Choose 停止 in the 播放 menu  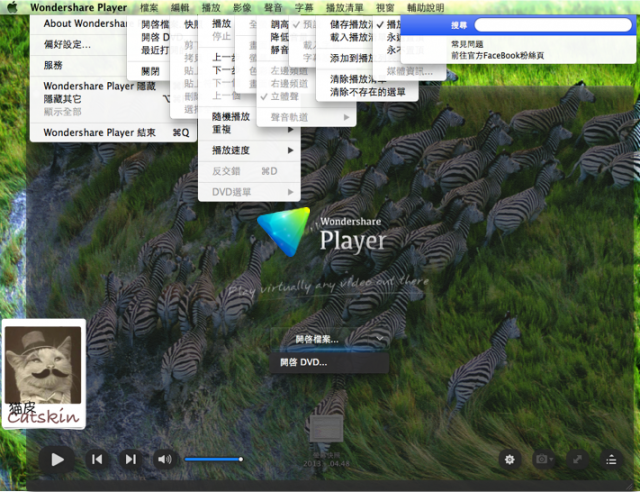221,36
